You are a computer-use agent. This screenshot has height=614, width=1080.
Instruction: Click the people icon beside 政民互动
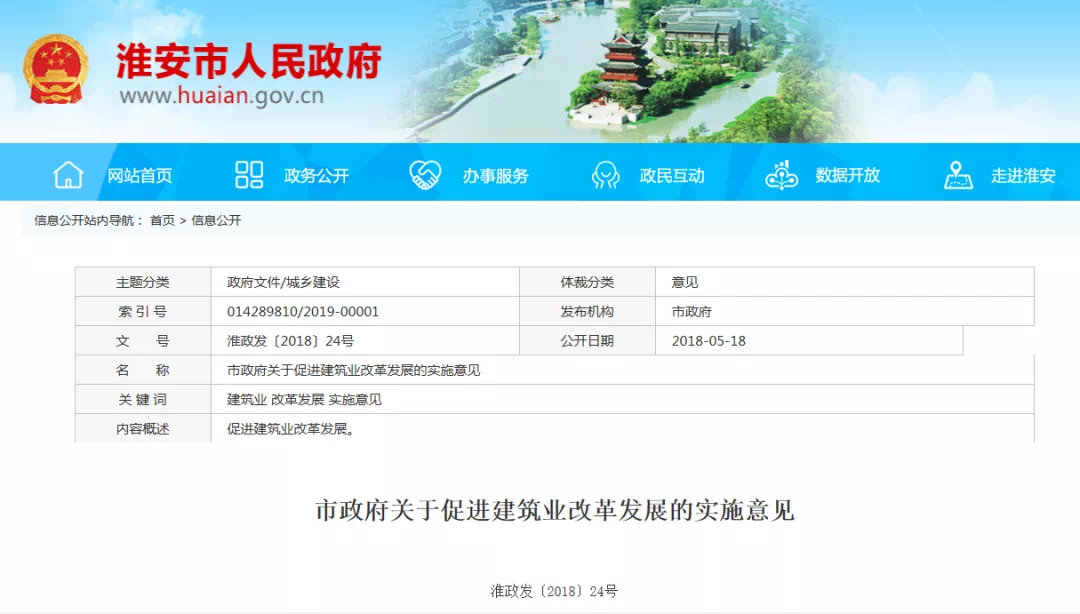click(605, 174)
